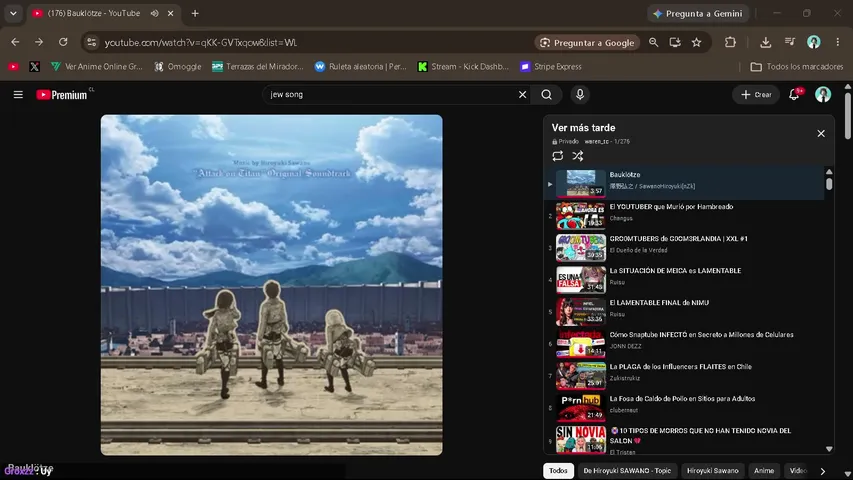This screenshot has width=853, height=480.
Task: Go back to previous page
Action: [15, 42]
